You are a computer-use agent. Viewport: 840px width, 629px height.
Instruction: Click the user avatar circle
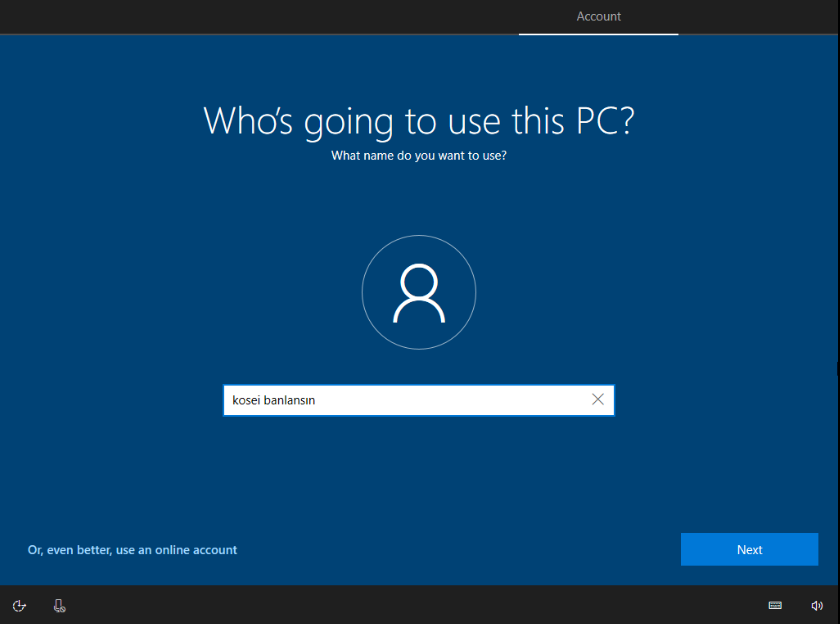click(x=419, y=292)
